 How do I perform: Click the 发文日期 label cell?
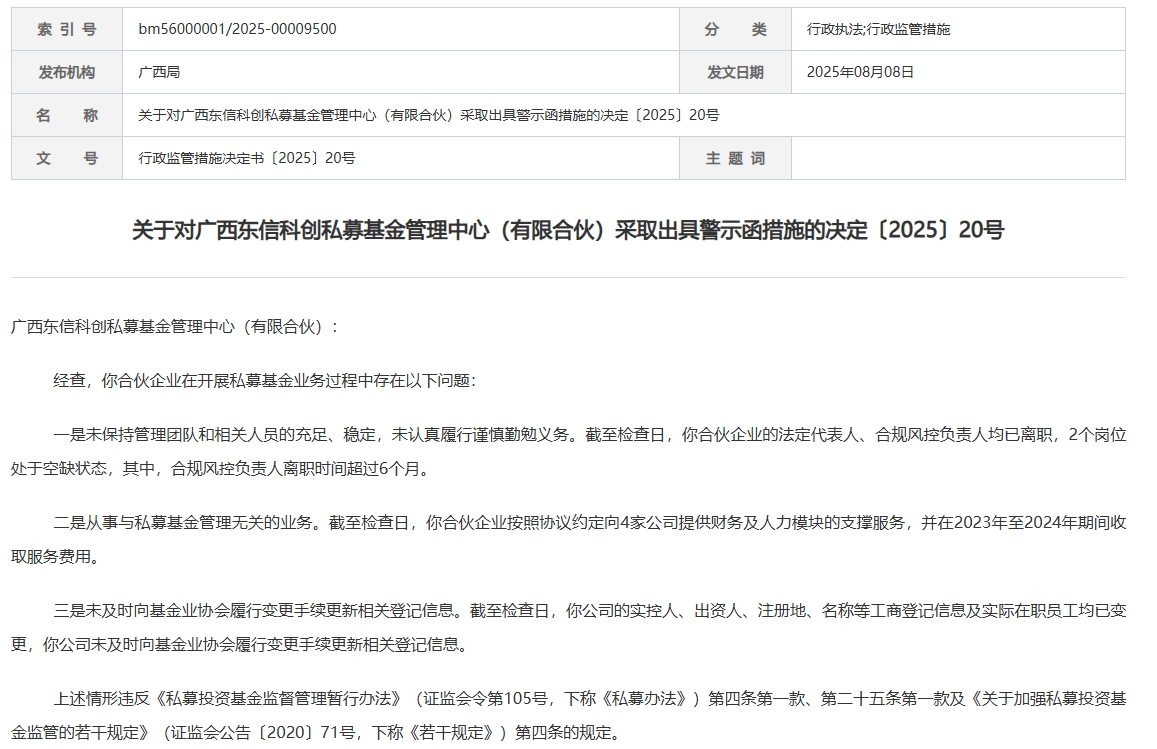click(735, 72)
